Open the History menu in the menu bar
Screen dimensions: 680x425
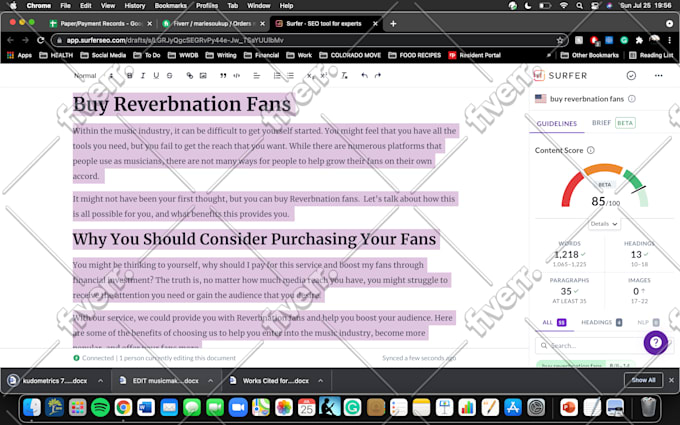[x=135, y=6]
